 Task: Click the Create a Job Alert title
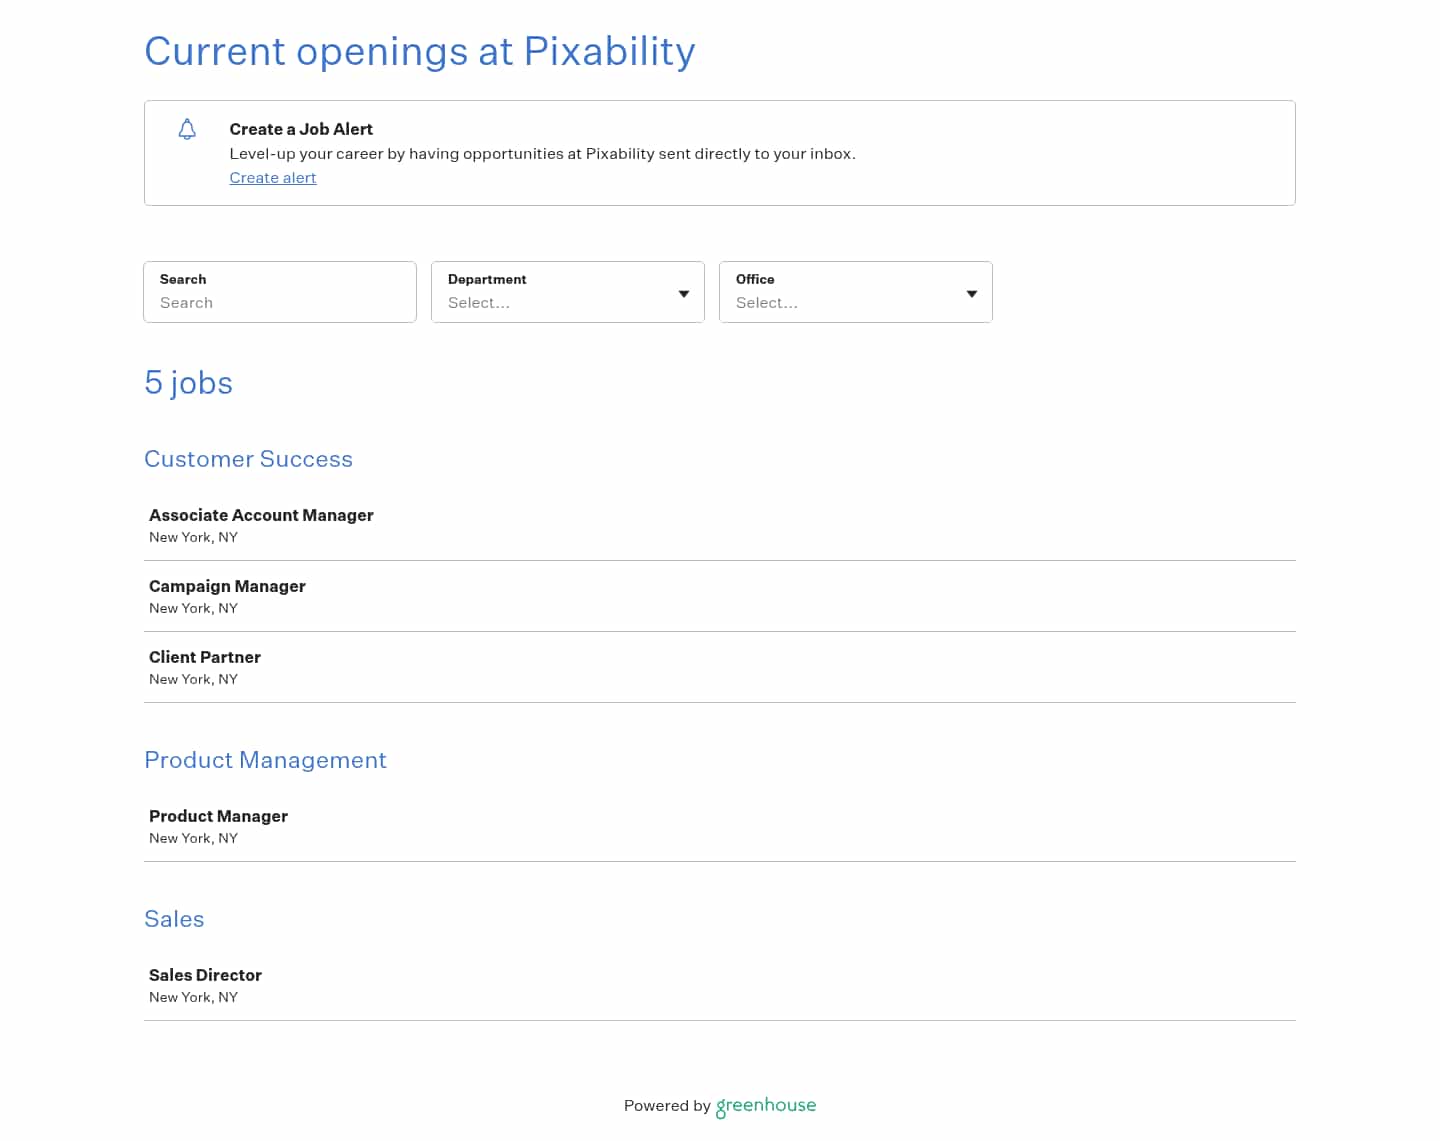point(301,129)
